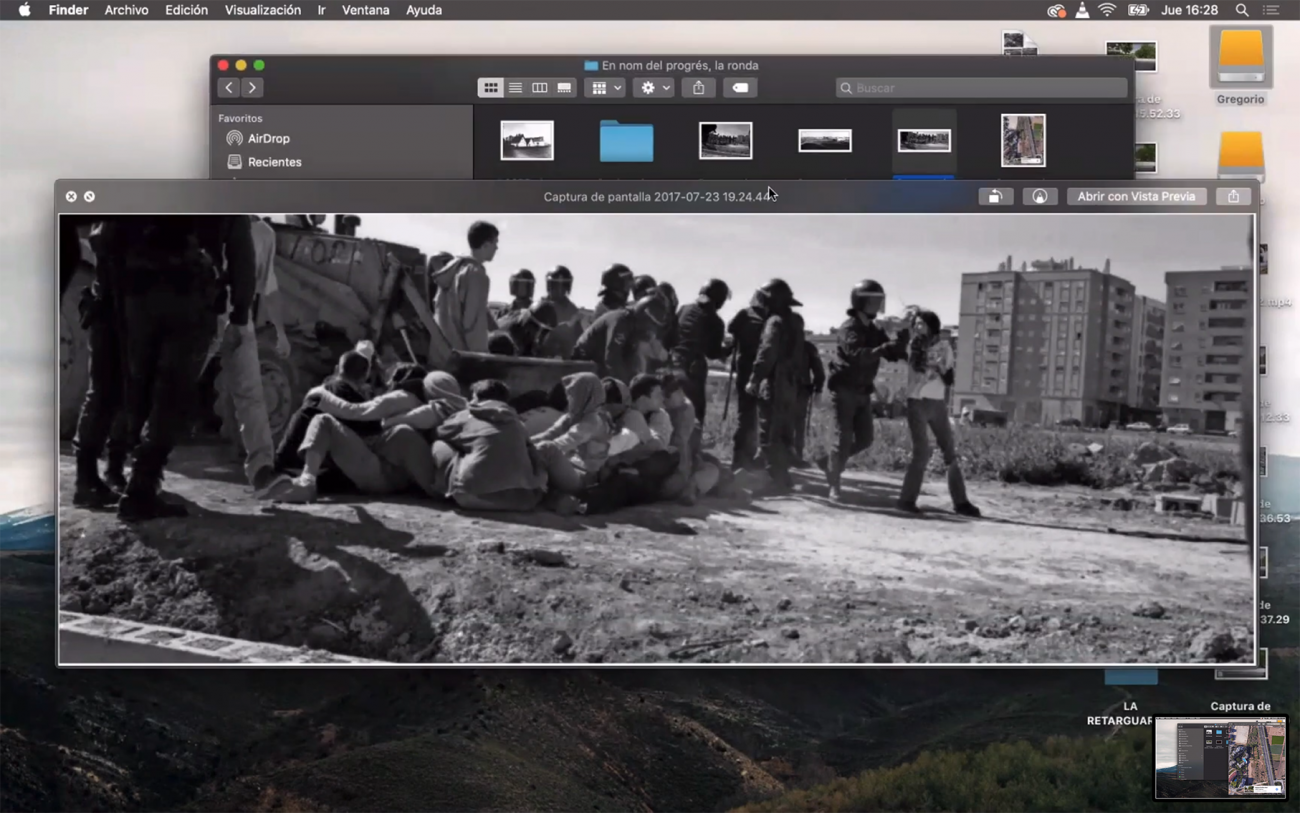Viewport: 1300px width, 813px height.
Task: Go back in Finder window
Action: [229, 88]
